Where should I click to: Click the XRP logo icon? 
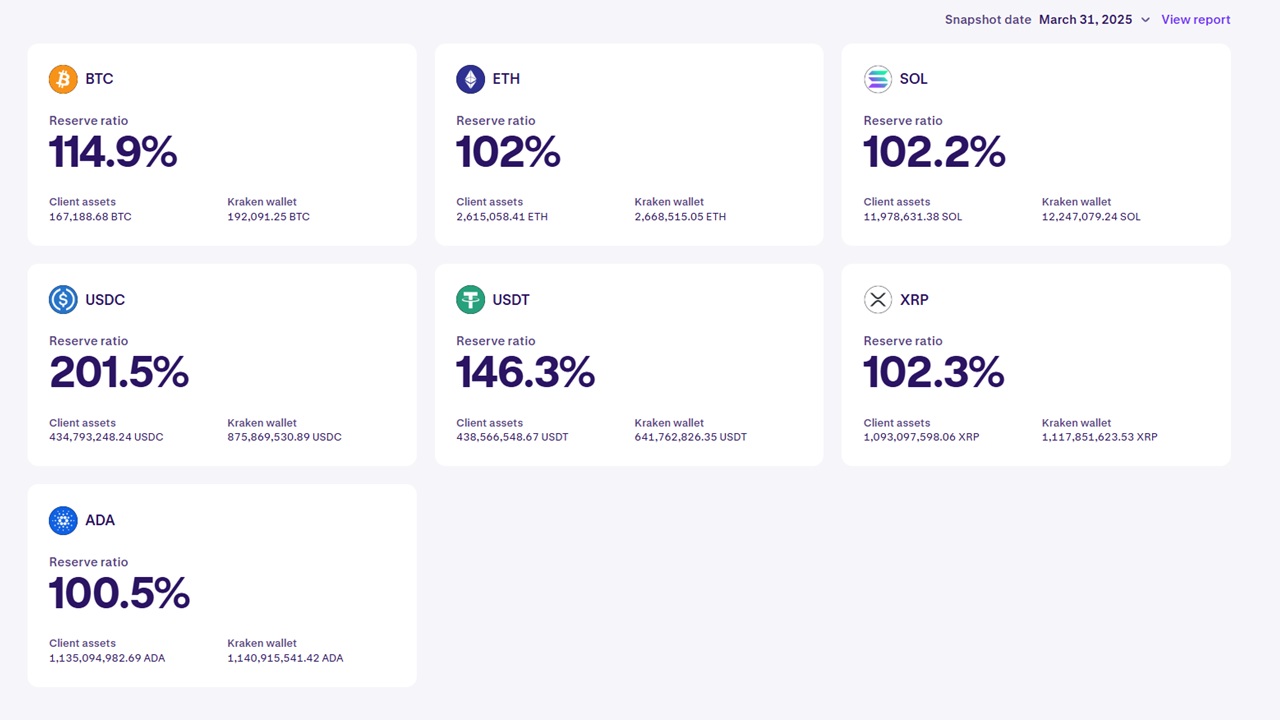pos(877,299)
